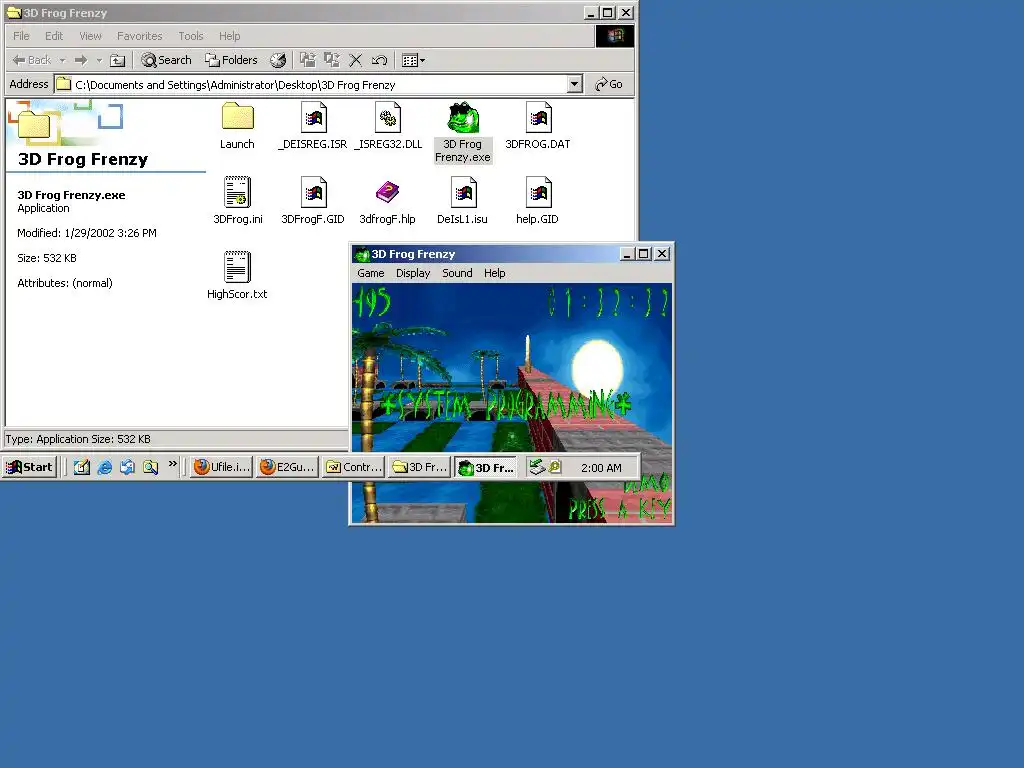Switch to the 3D Fr... folder taskbar button

tap(420, 467)
